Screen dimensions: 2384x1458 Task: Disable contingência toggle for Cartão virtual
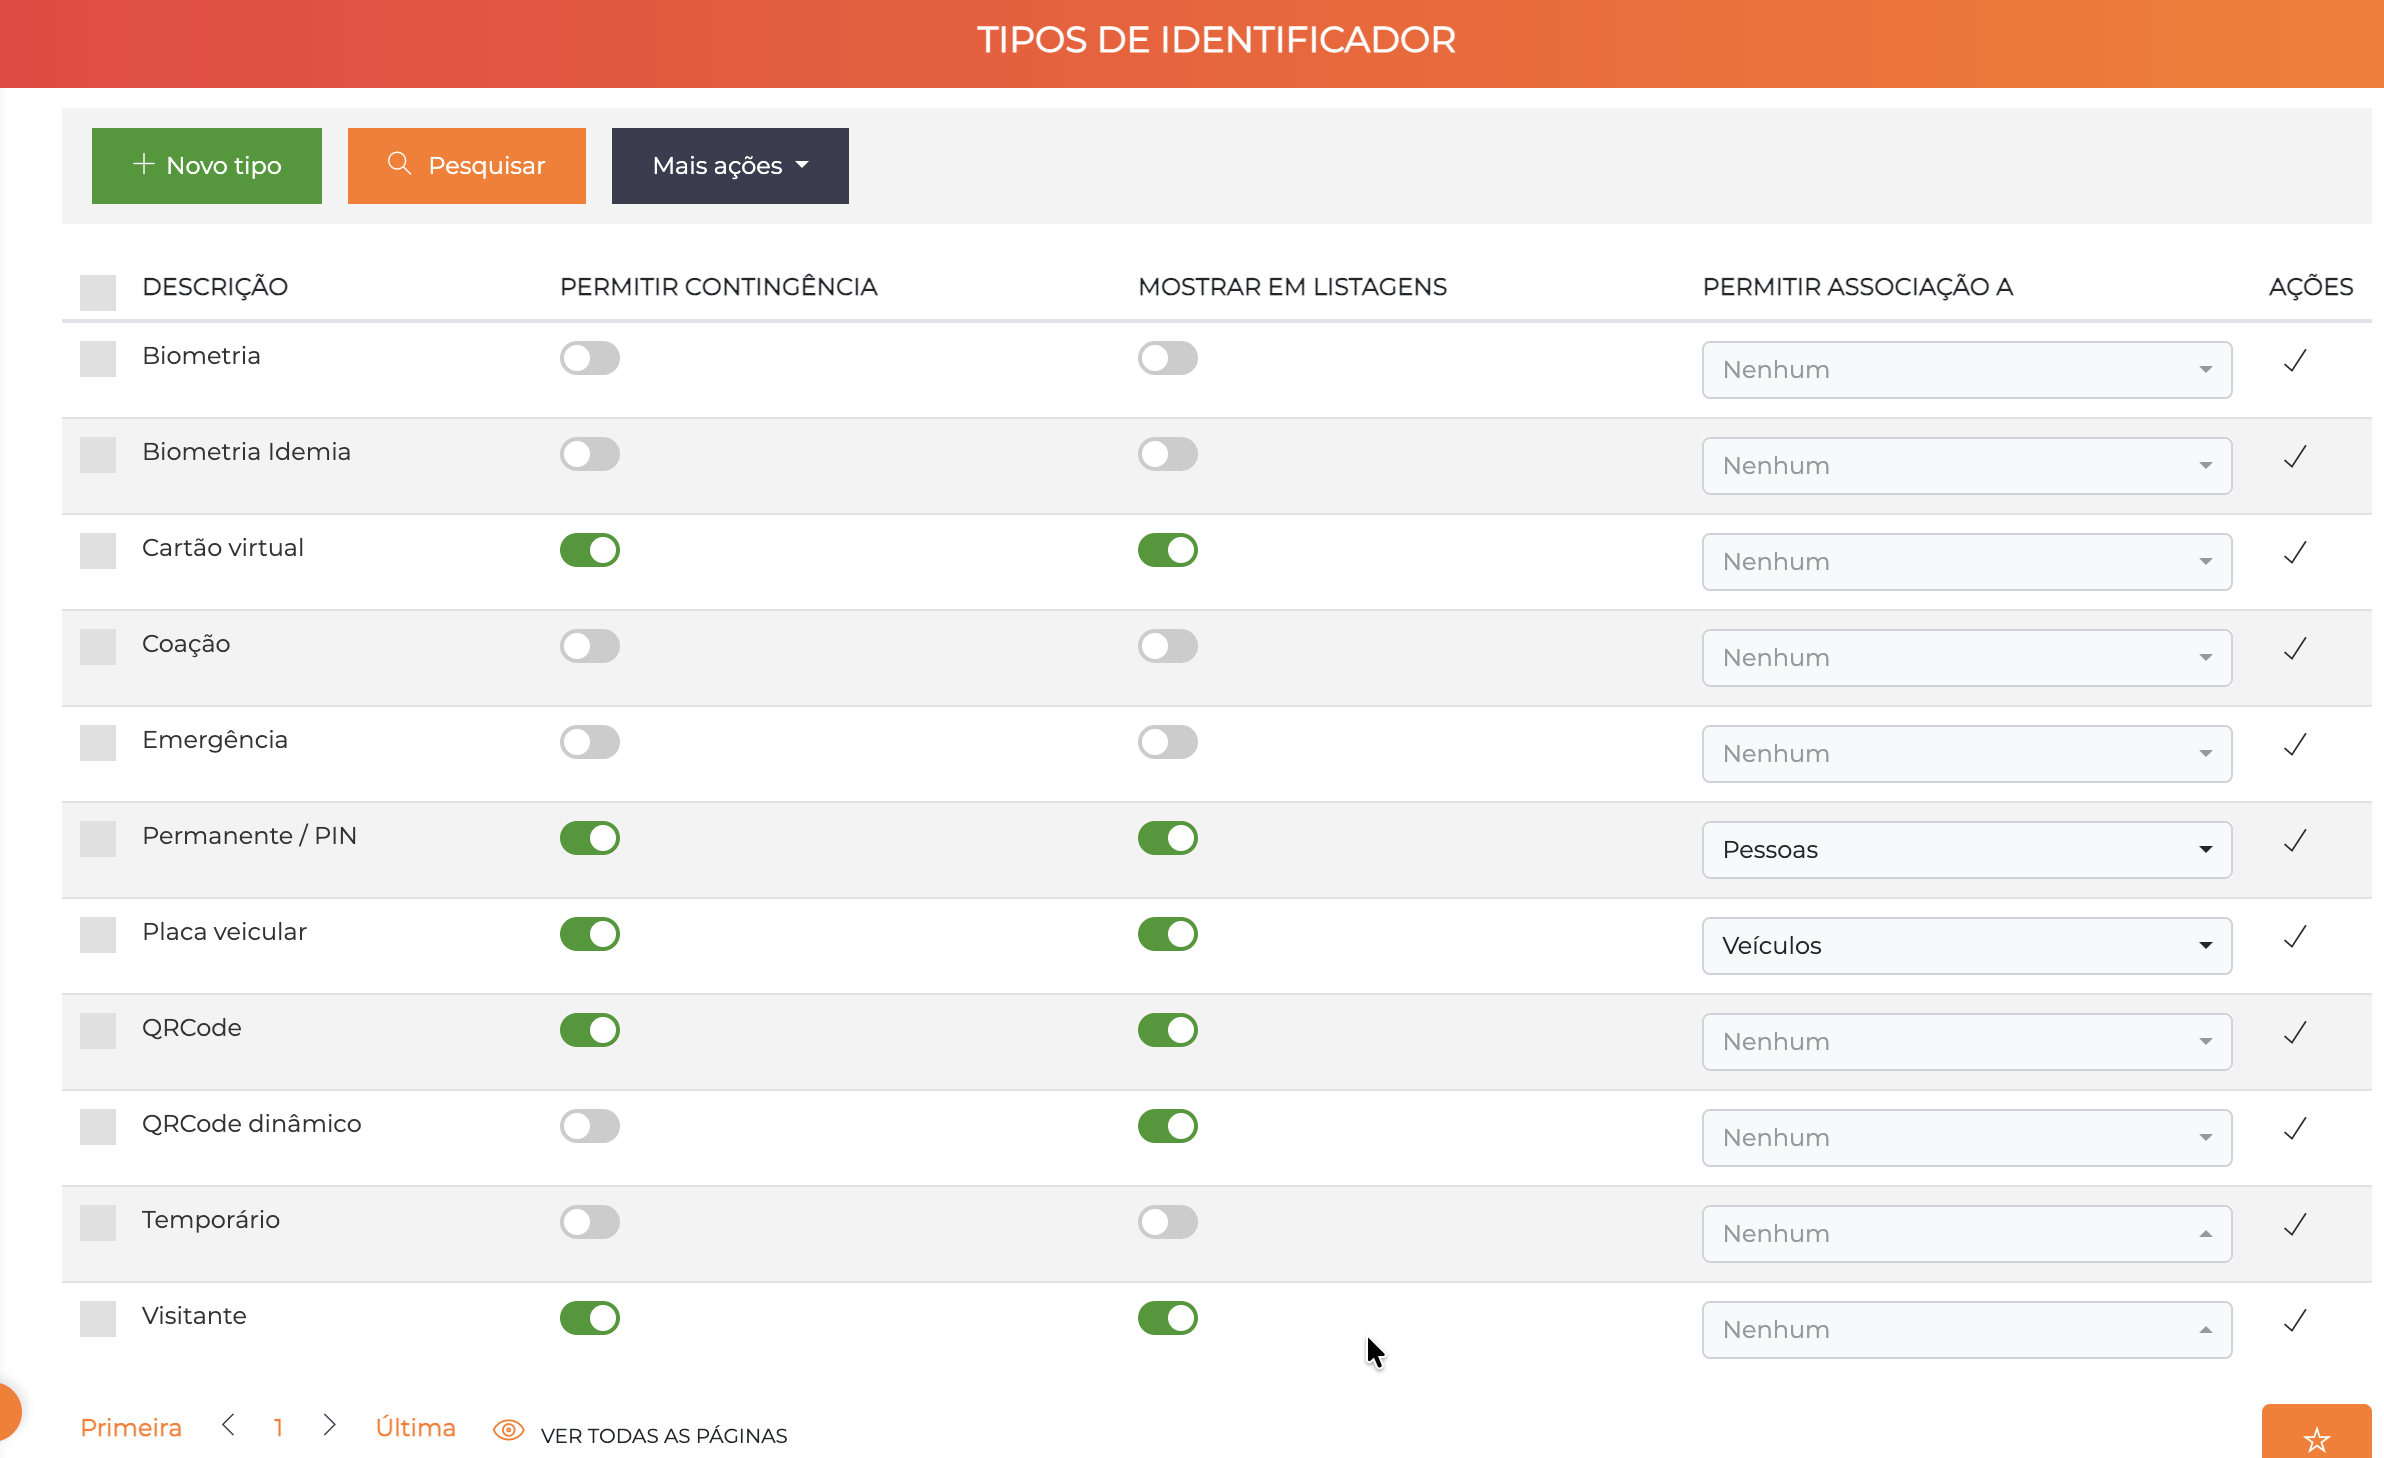point(590,550)
